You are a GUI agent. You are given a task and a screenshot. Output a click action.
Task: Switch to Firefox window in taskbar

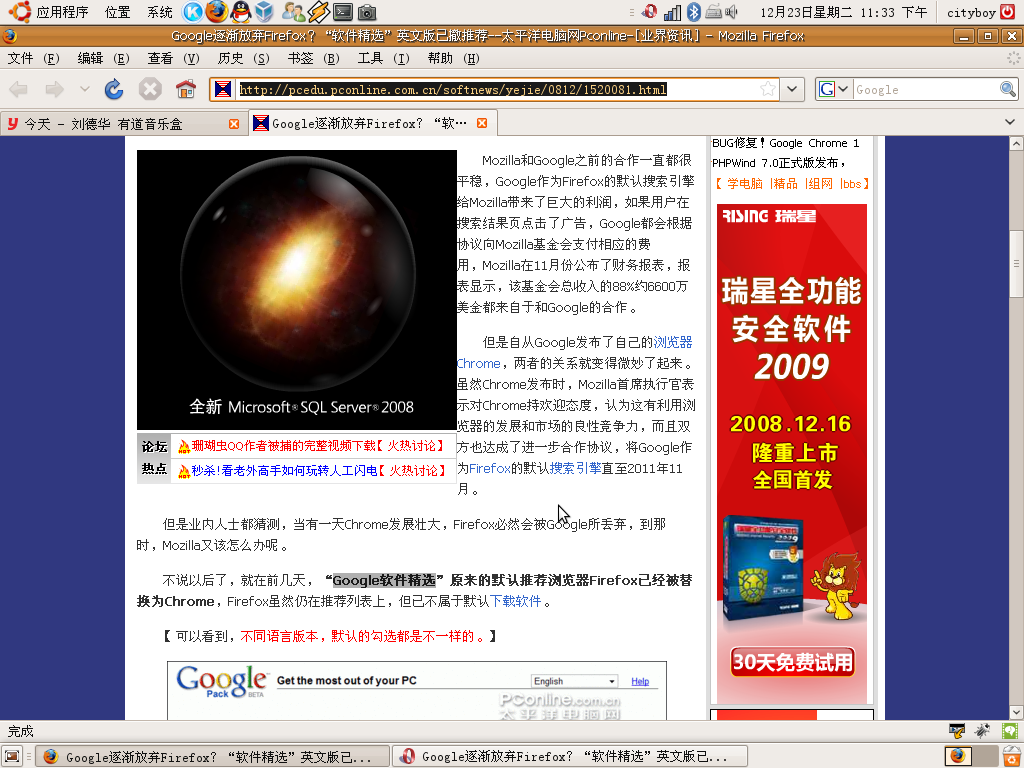[212, 757]
